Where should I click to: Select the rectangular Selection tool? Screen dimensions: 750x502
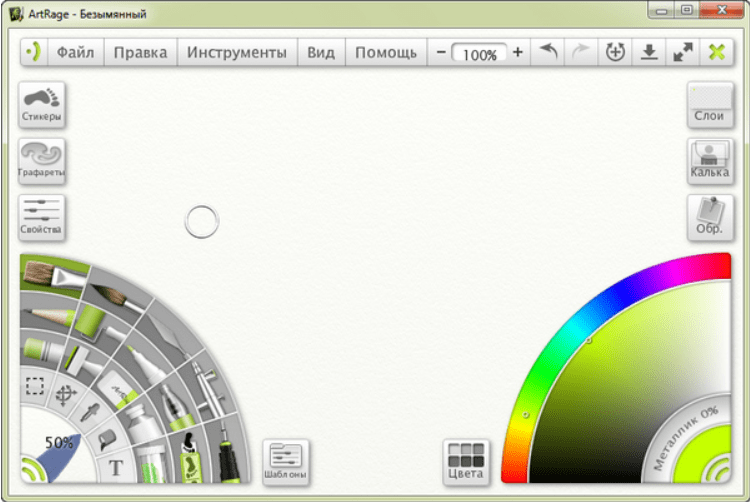click(x=34, y=388)
